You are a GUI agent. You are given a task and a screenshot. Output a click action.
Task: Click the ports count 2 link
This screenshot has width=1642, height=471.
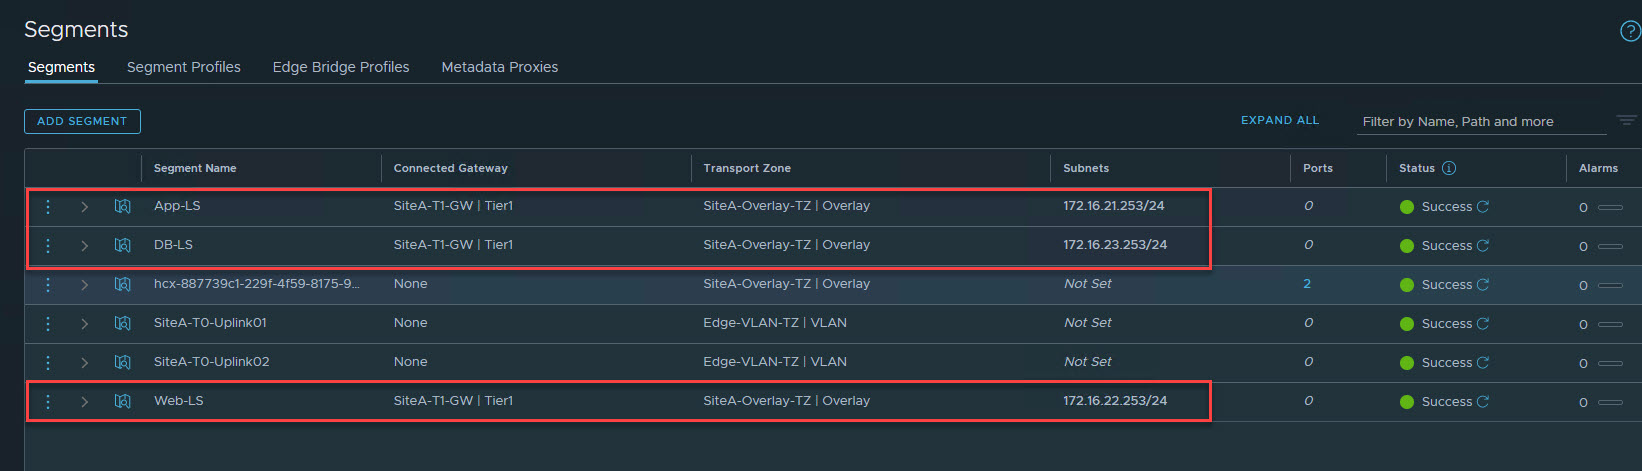[x=1307, y=284]
